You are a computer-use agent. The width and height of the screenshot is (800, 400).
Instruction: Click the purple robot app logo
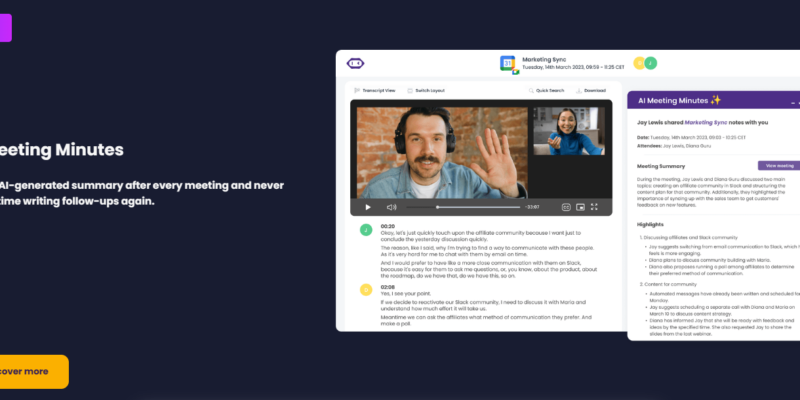(x=355, y=63)
